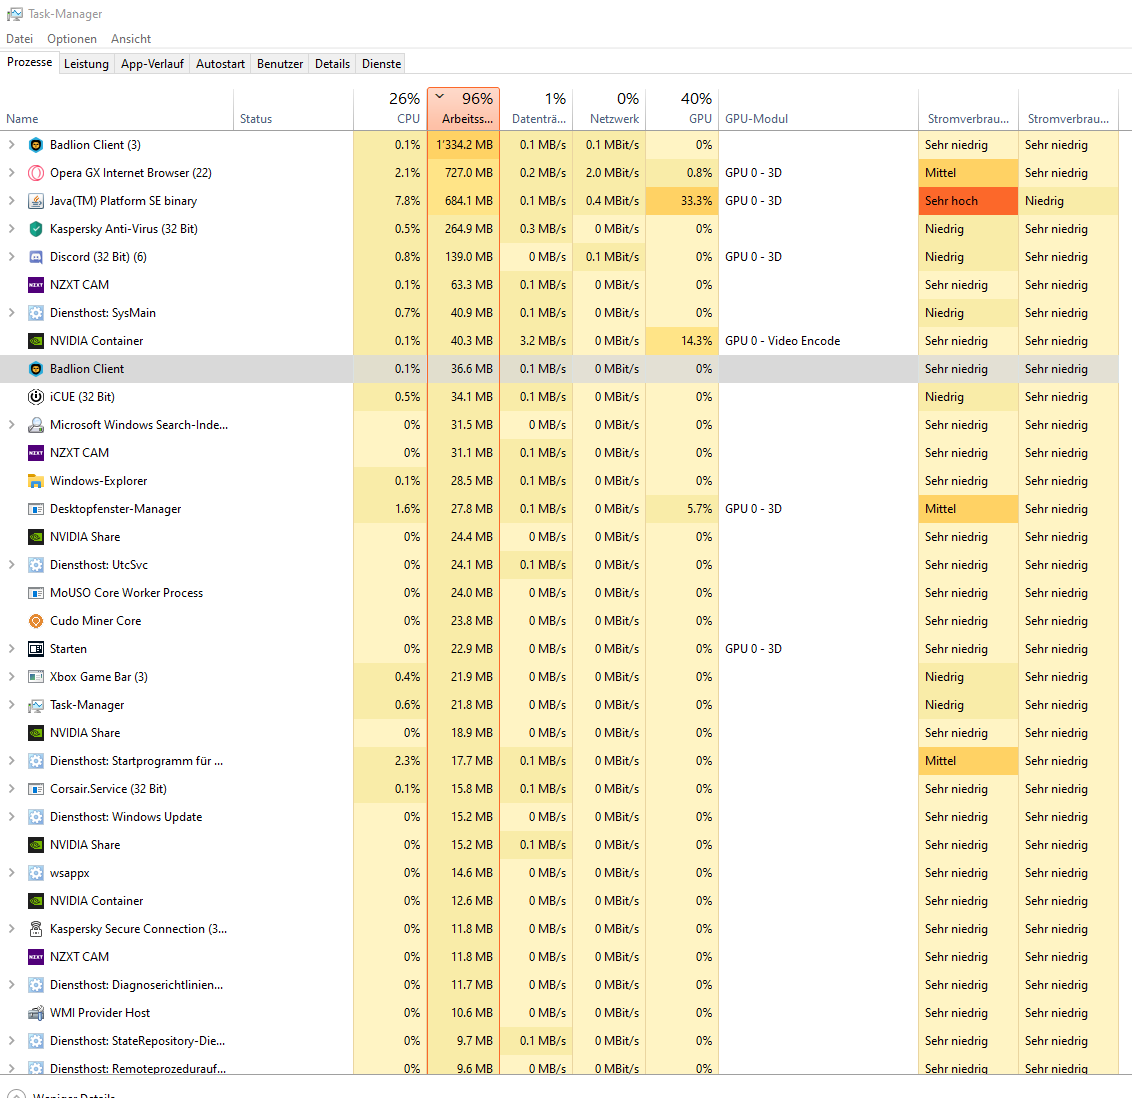
Task: Click the highlighted Badlion Client icon
Action: (x=35, y=369)
